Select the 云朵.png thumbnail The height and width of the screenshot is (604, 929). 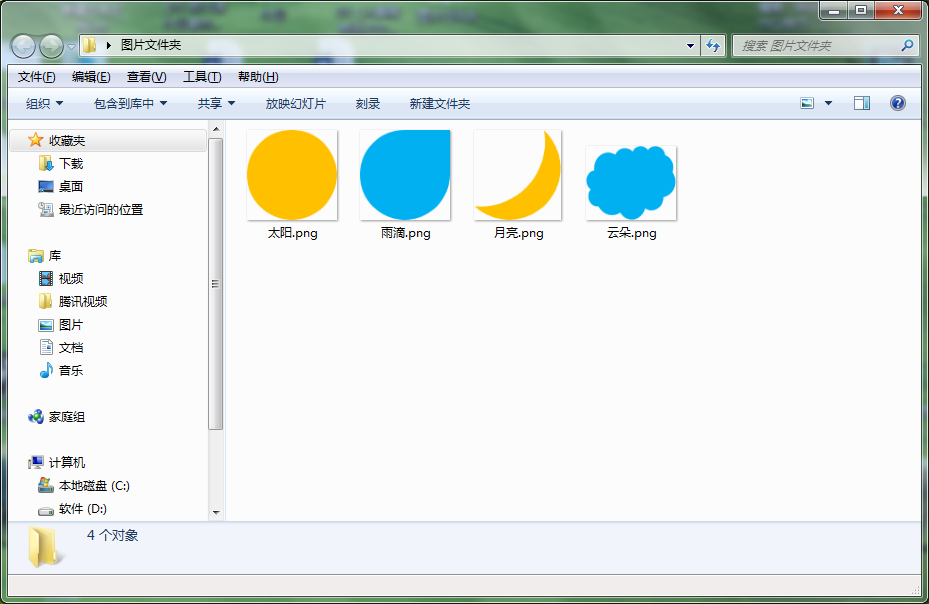[x=631, y=183]
